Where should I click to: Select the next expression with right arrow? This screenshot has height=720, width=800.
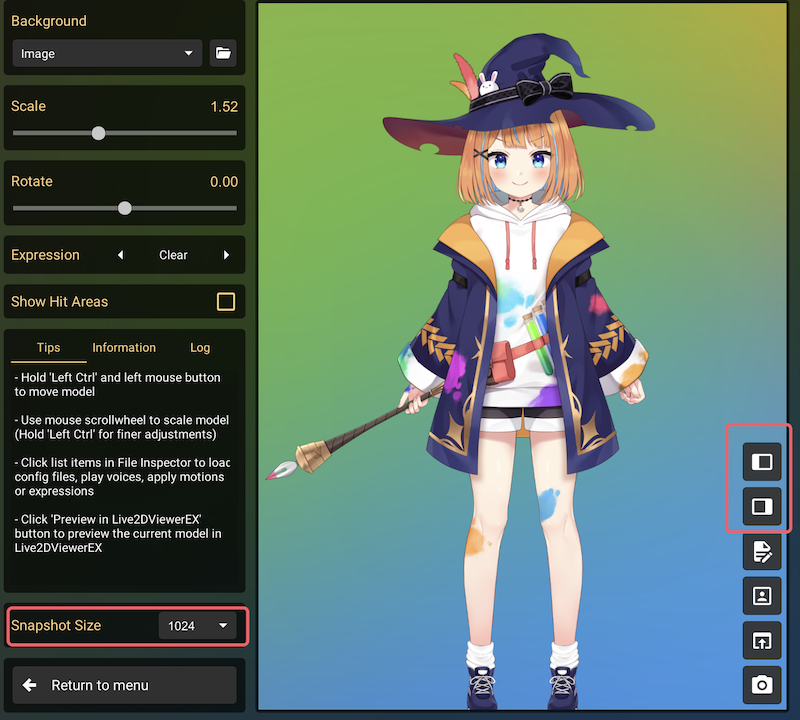tap(227, 255)
